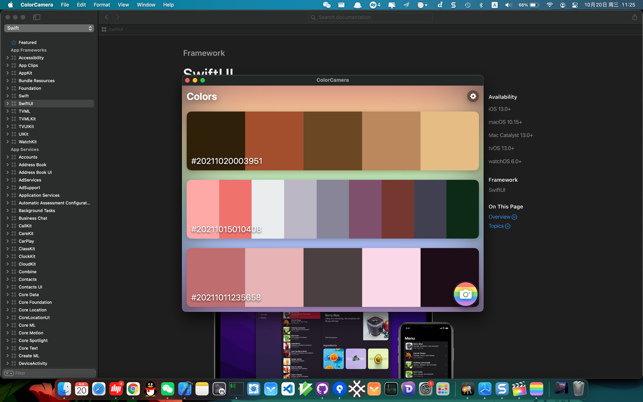Click the share button in documentation toolbar
The image size is (643, 402).
pos(634,17)
